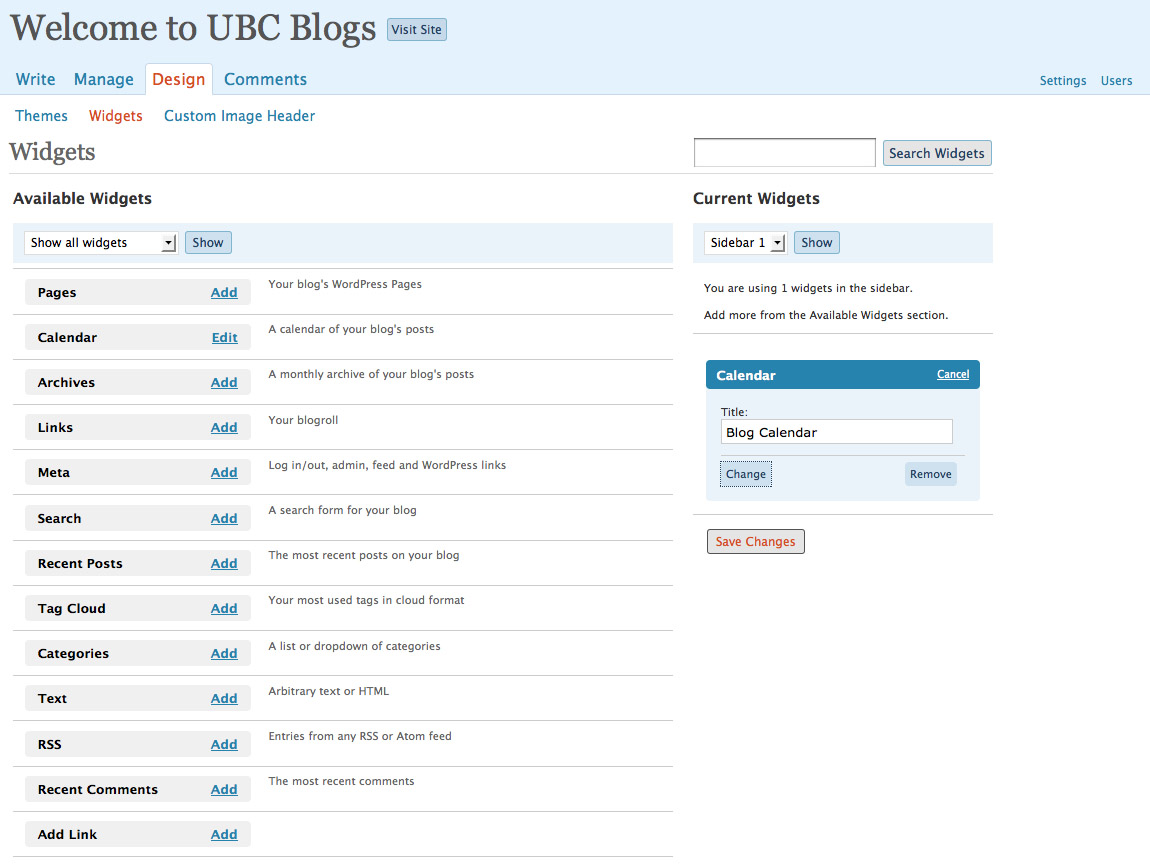
Task: Click "Your most used tags in cloud format"
Action: [366, 600]
